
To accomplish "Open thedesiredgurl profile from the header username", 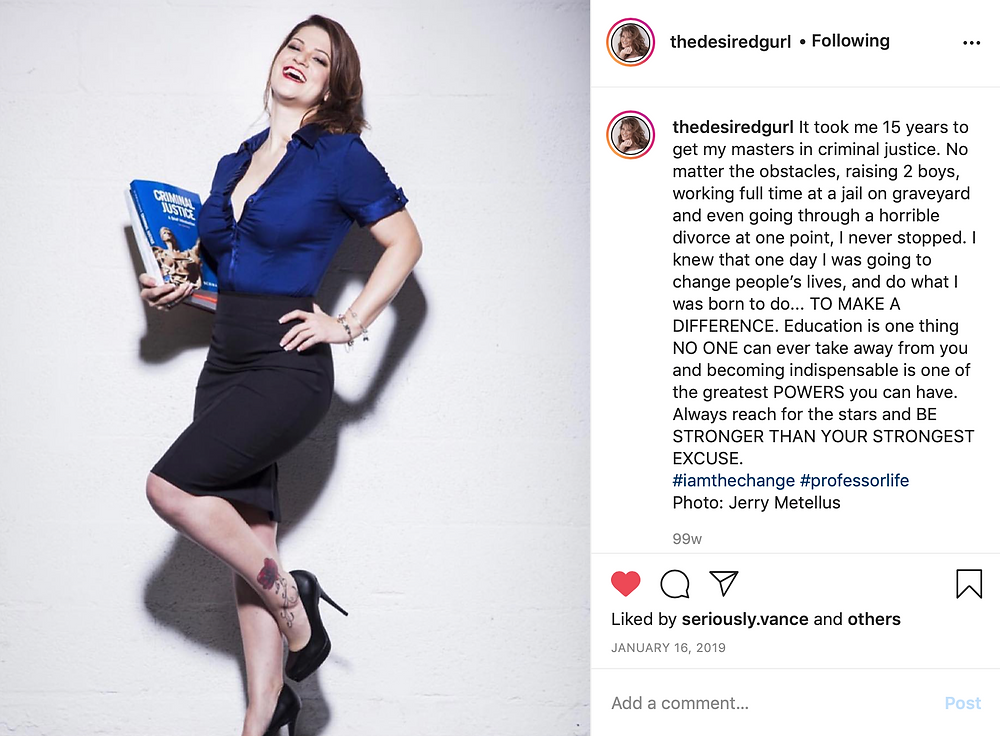I will [730, 41].
